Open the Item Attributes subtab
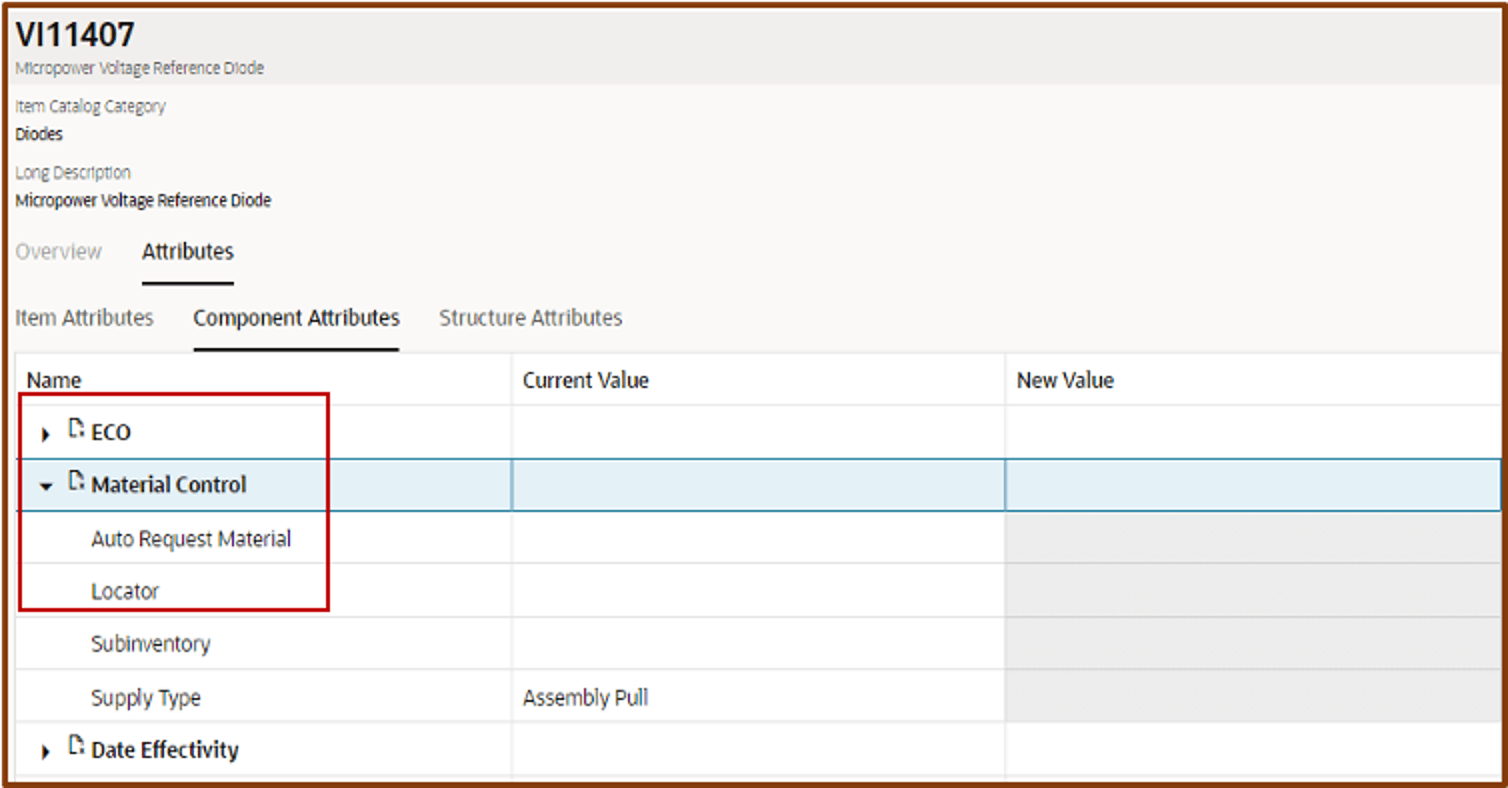The width and height of the screenshot is (1508, 788). click(x=84, y=318)
